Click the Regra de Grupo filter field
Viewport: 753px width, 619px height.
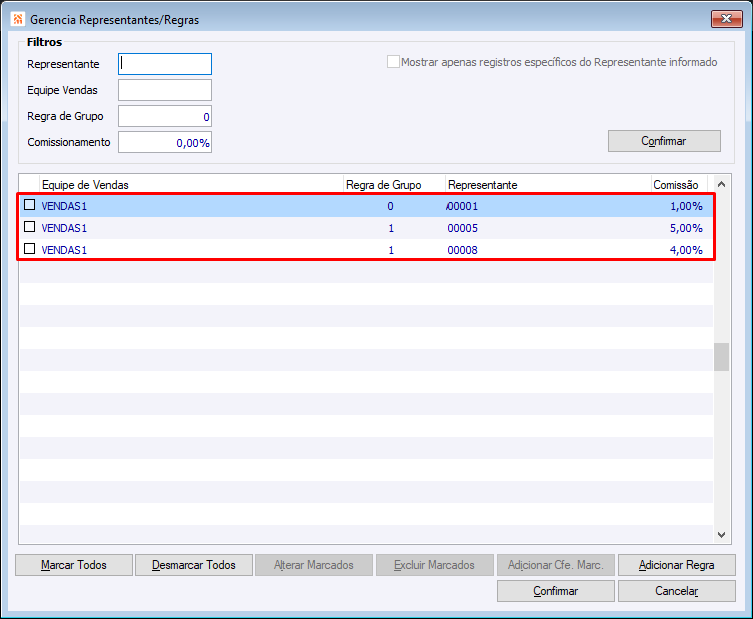click(x=165, y=116)
